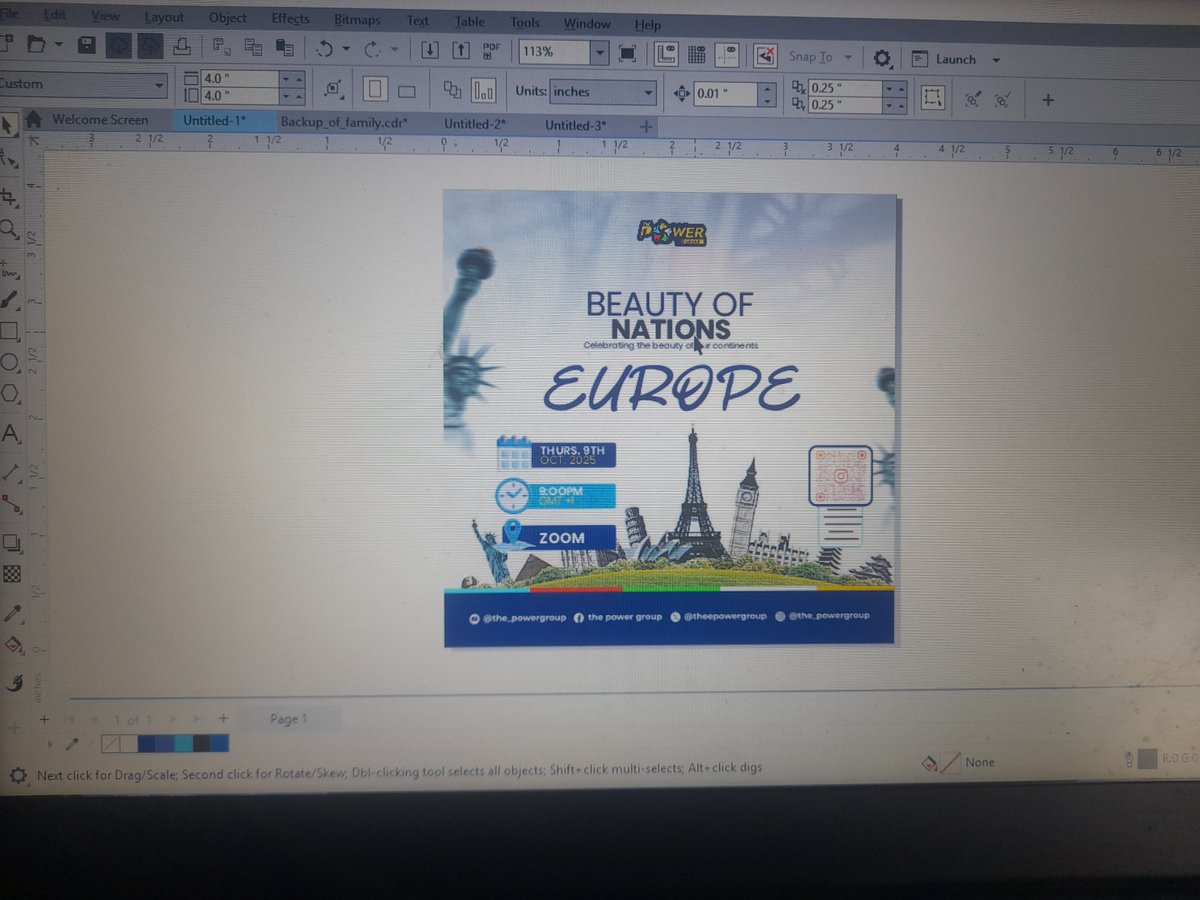Add a new document tab with plus

[646, 126]
